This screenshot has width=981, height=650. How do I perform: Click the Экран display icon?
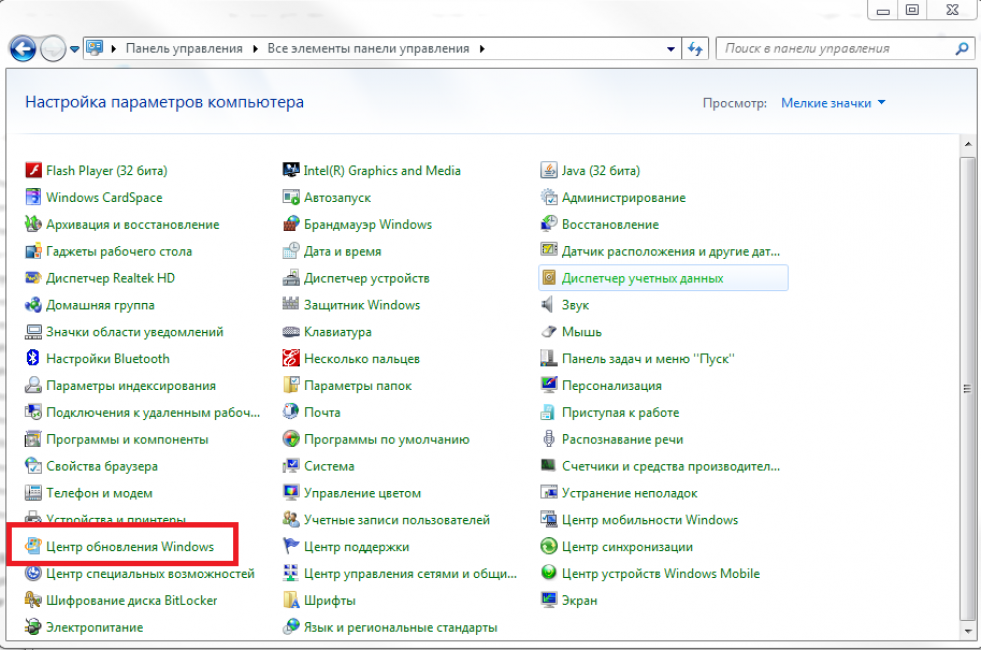click(x=549, y=601)
